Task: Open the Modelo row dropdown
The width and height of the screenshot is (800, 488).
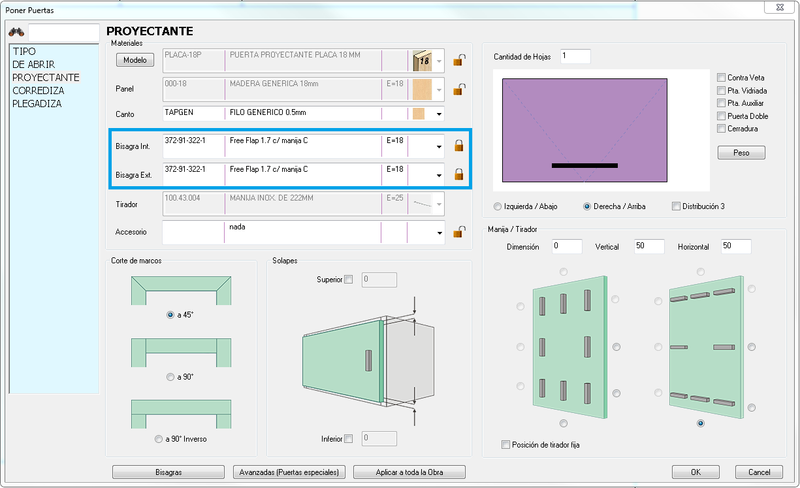Action: (439, 61)
